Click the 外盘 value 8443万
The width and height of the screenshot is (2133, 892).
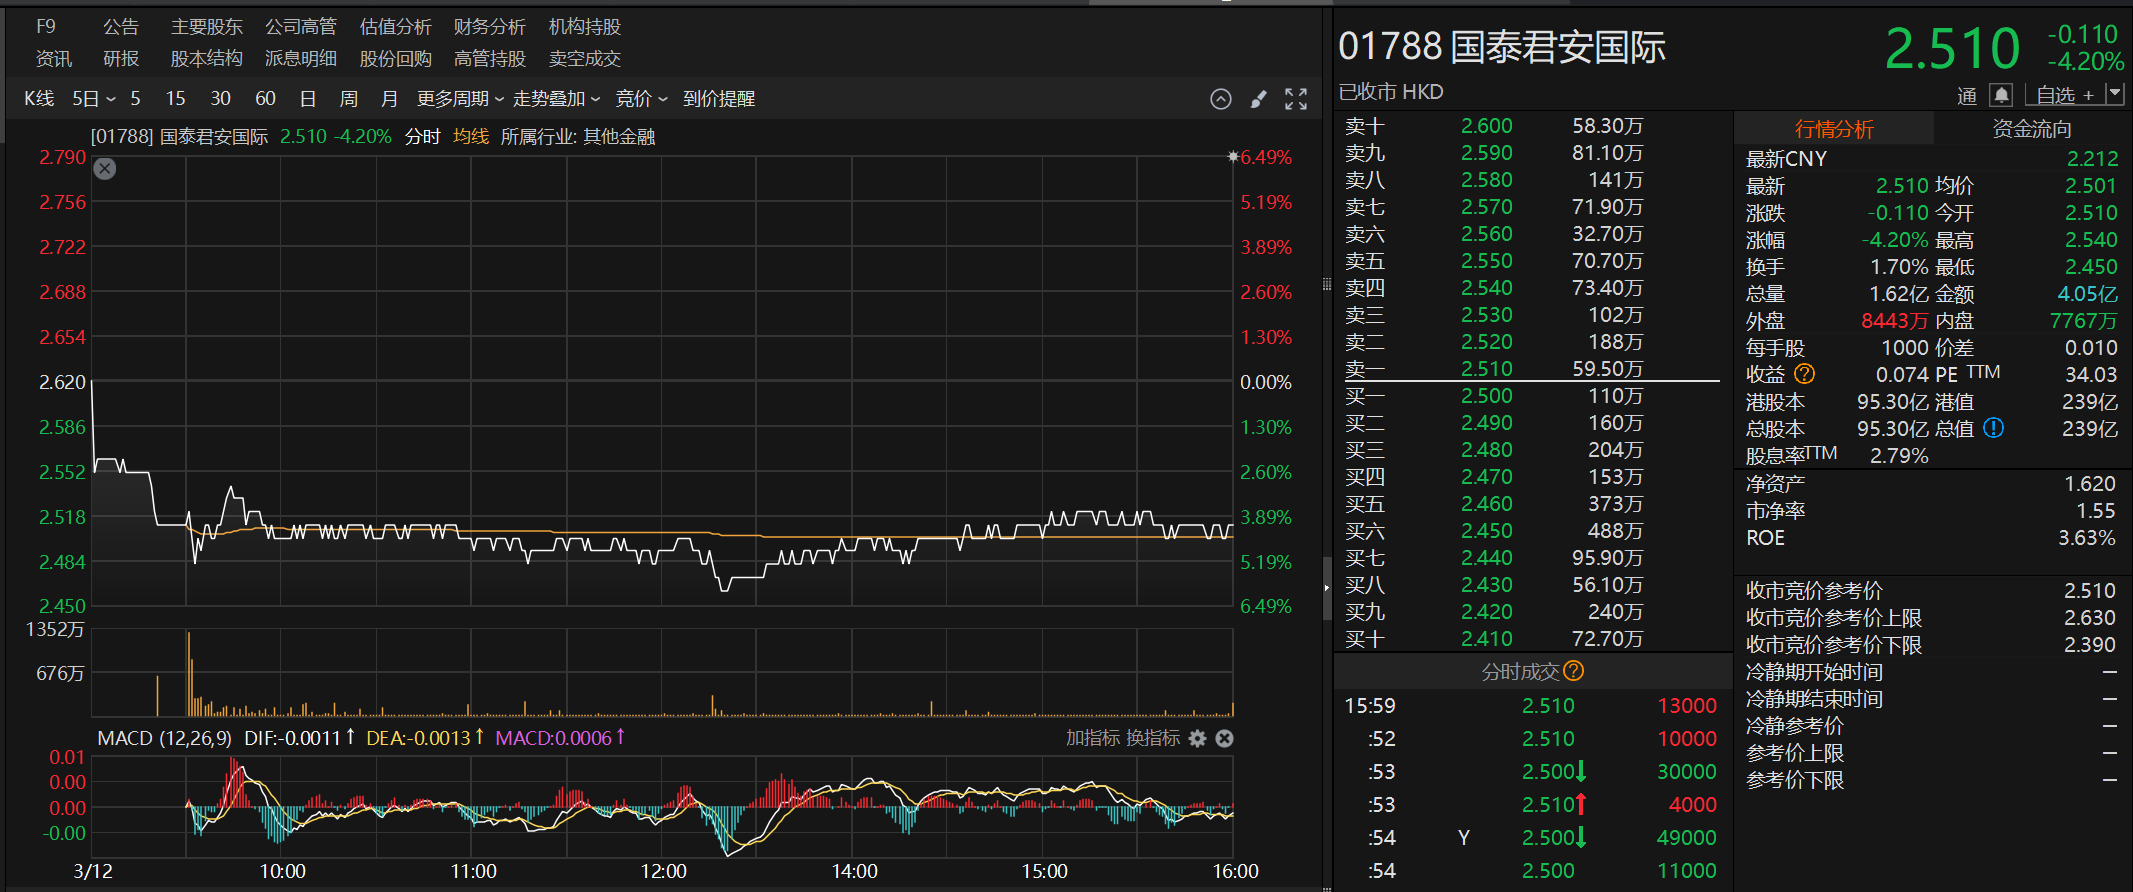coord(1894,321)
